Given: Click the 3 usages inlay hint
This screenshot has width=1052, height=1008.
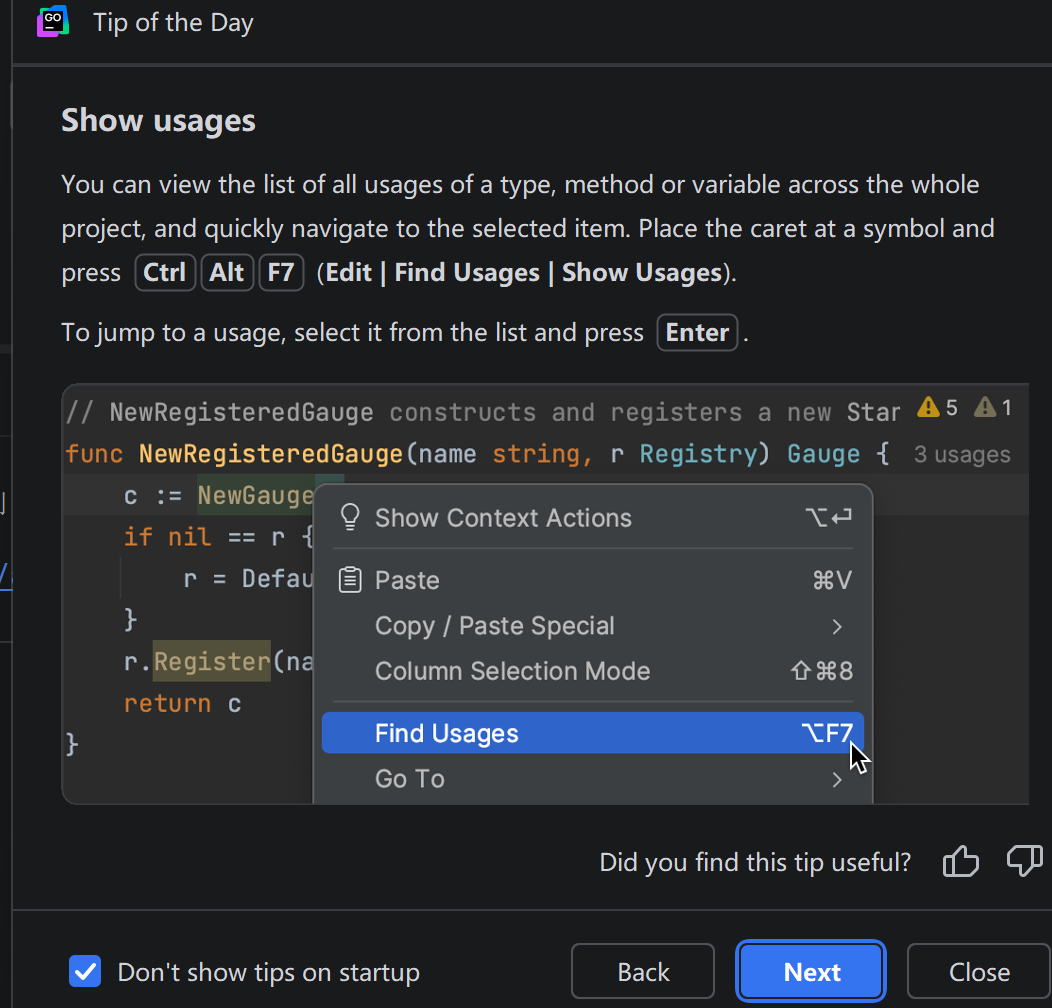Looking at the screenshot, I should (962, 455).
